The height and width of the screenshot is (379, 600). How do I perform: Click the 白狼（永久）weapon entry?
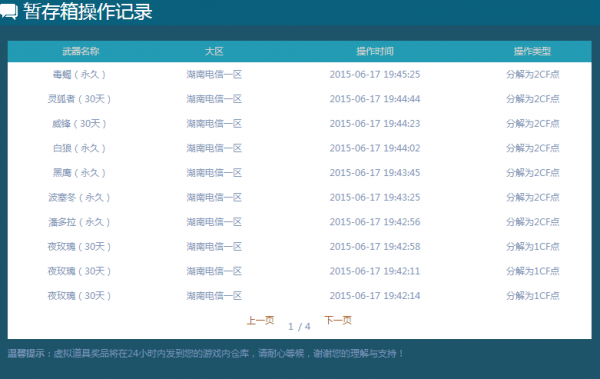(x=79, y=148)
